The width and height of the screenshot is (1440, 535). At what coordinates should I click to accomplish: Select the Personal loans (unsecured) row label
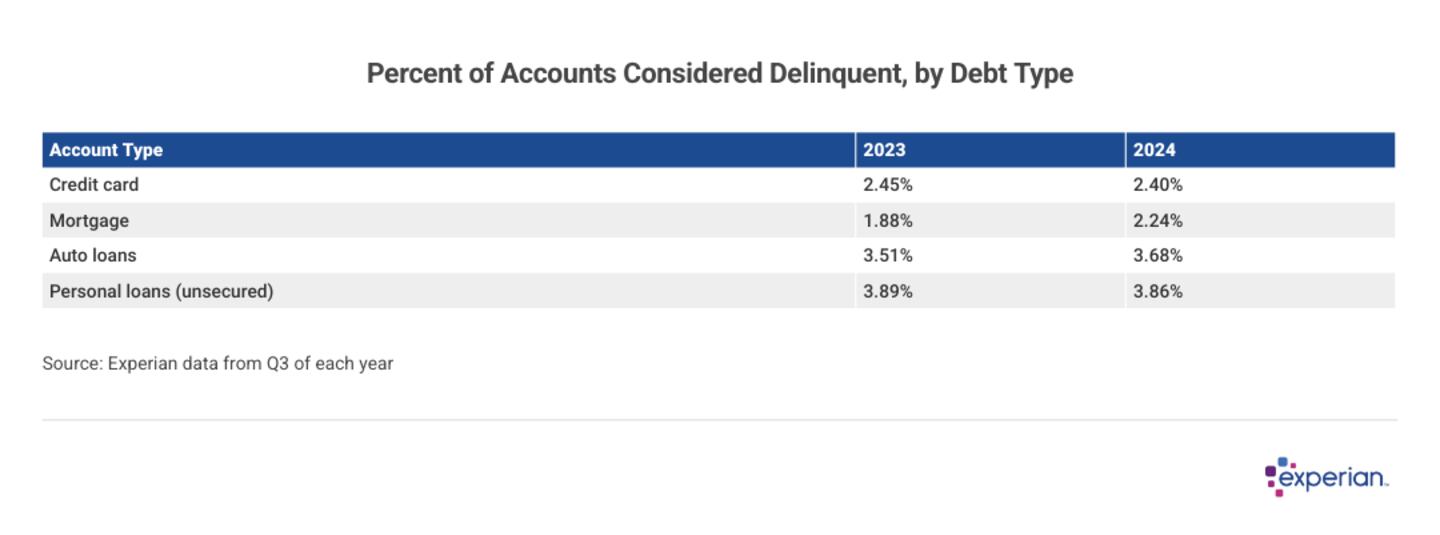click(x=161, y=291)
